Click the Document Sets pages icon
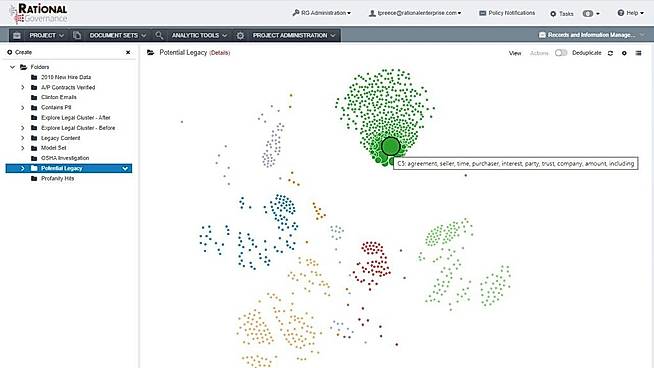The width and height of the screenshot is (654, 368). point(77,35)
